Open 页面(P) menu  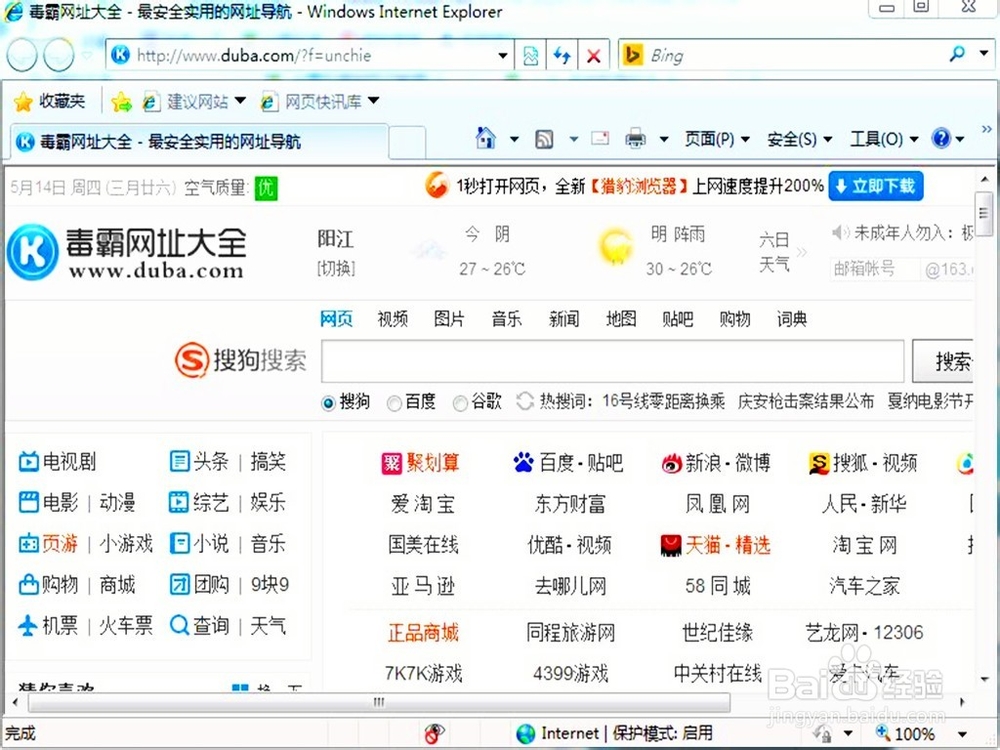pos(717,139)
